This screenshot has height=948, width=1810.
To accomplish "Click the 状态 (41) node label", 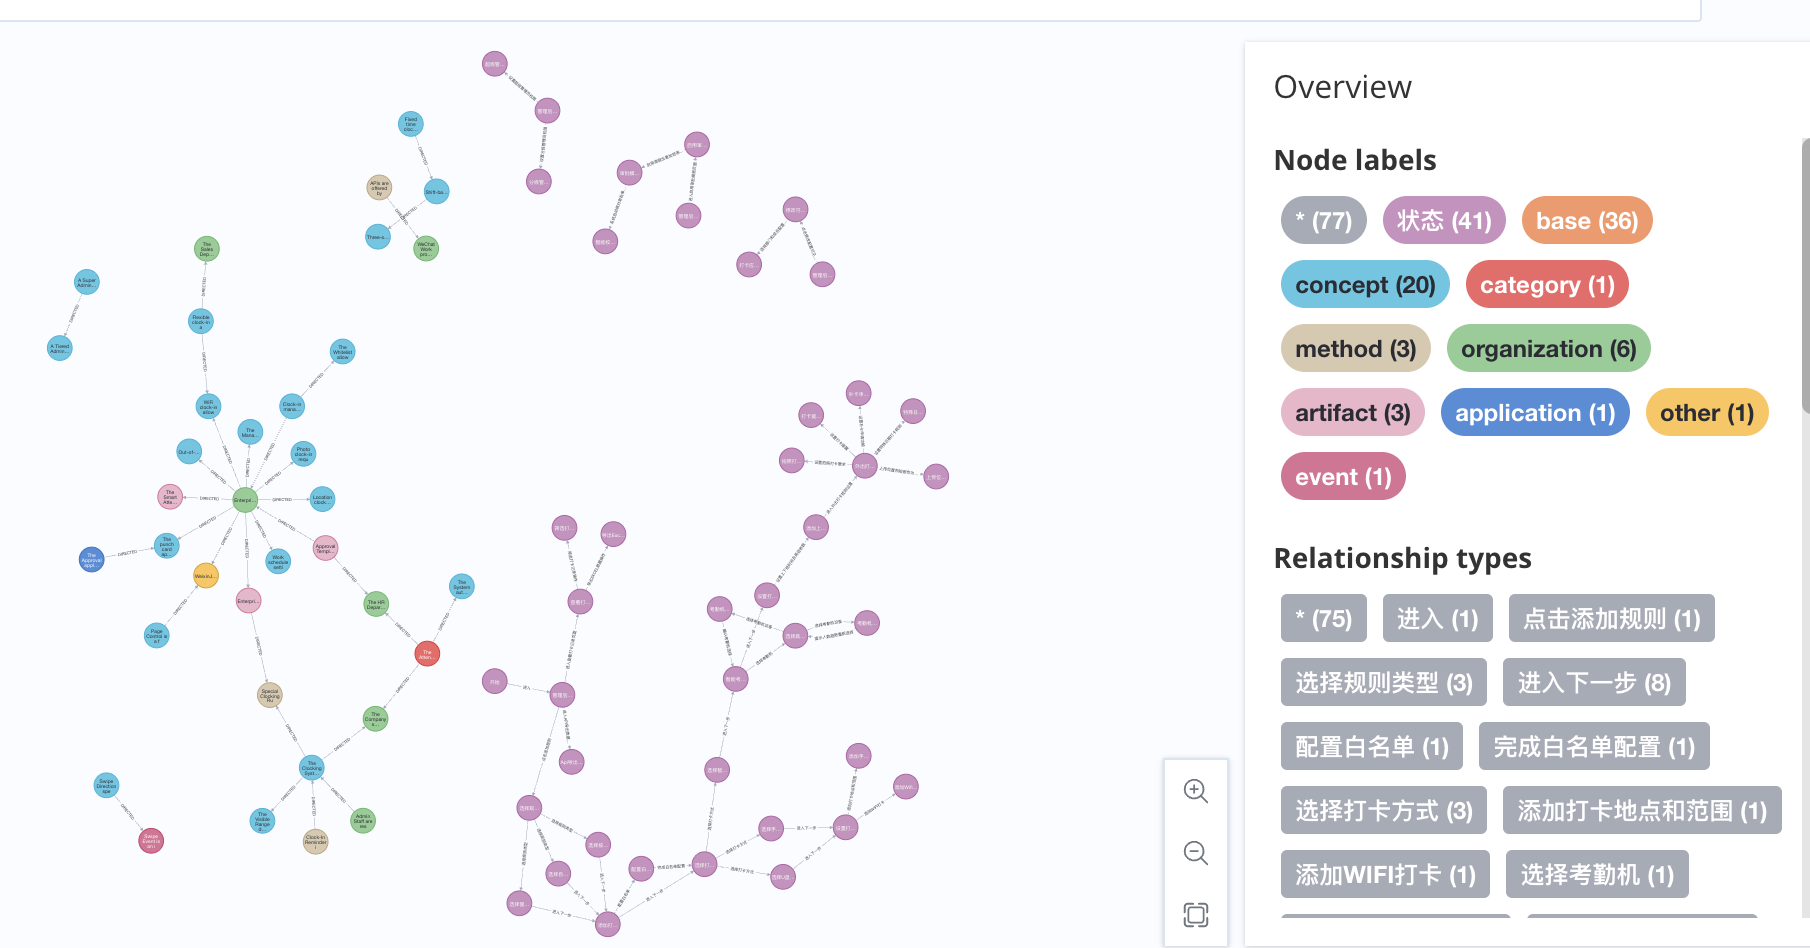I will 1443,221.
